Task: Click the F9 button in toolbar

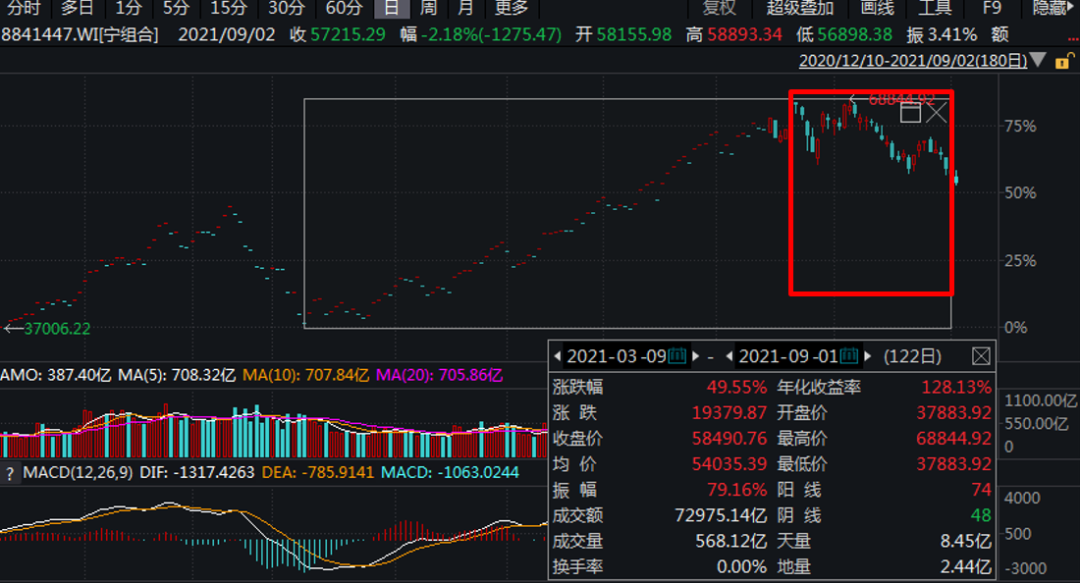Action: [992, 8]
